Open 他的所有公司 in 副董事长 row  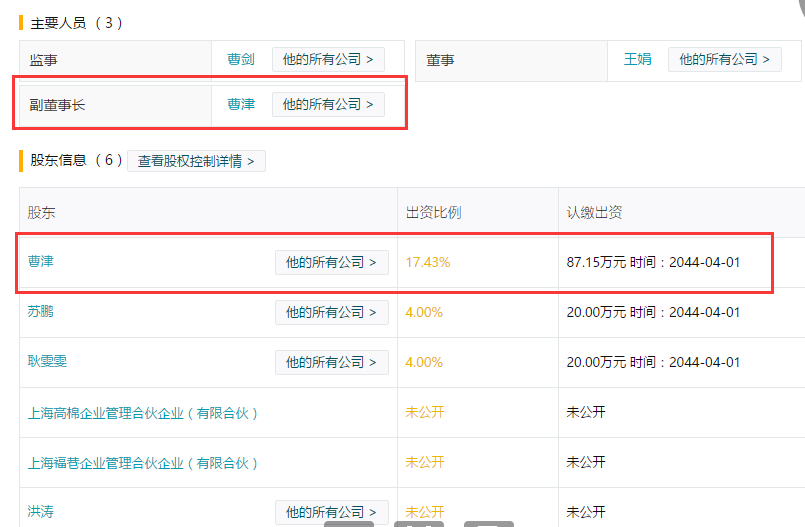328,104
